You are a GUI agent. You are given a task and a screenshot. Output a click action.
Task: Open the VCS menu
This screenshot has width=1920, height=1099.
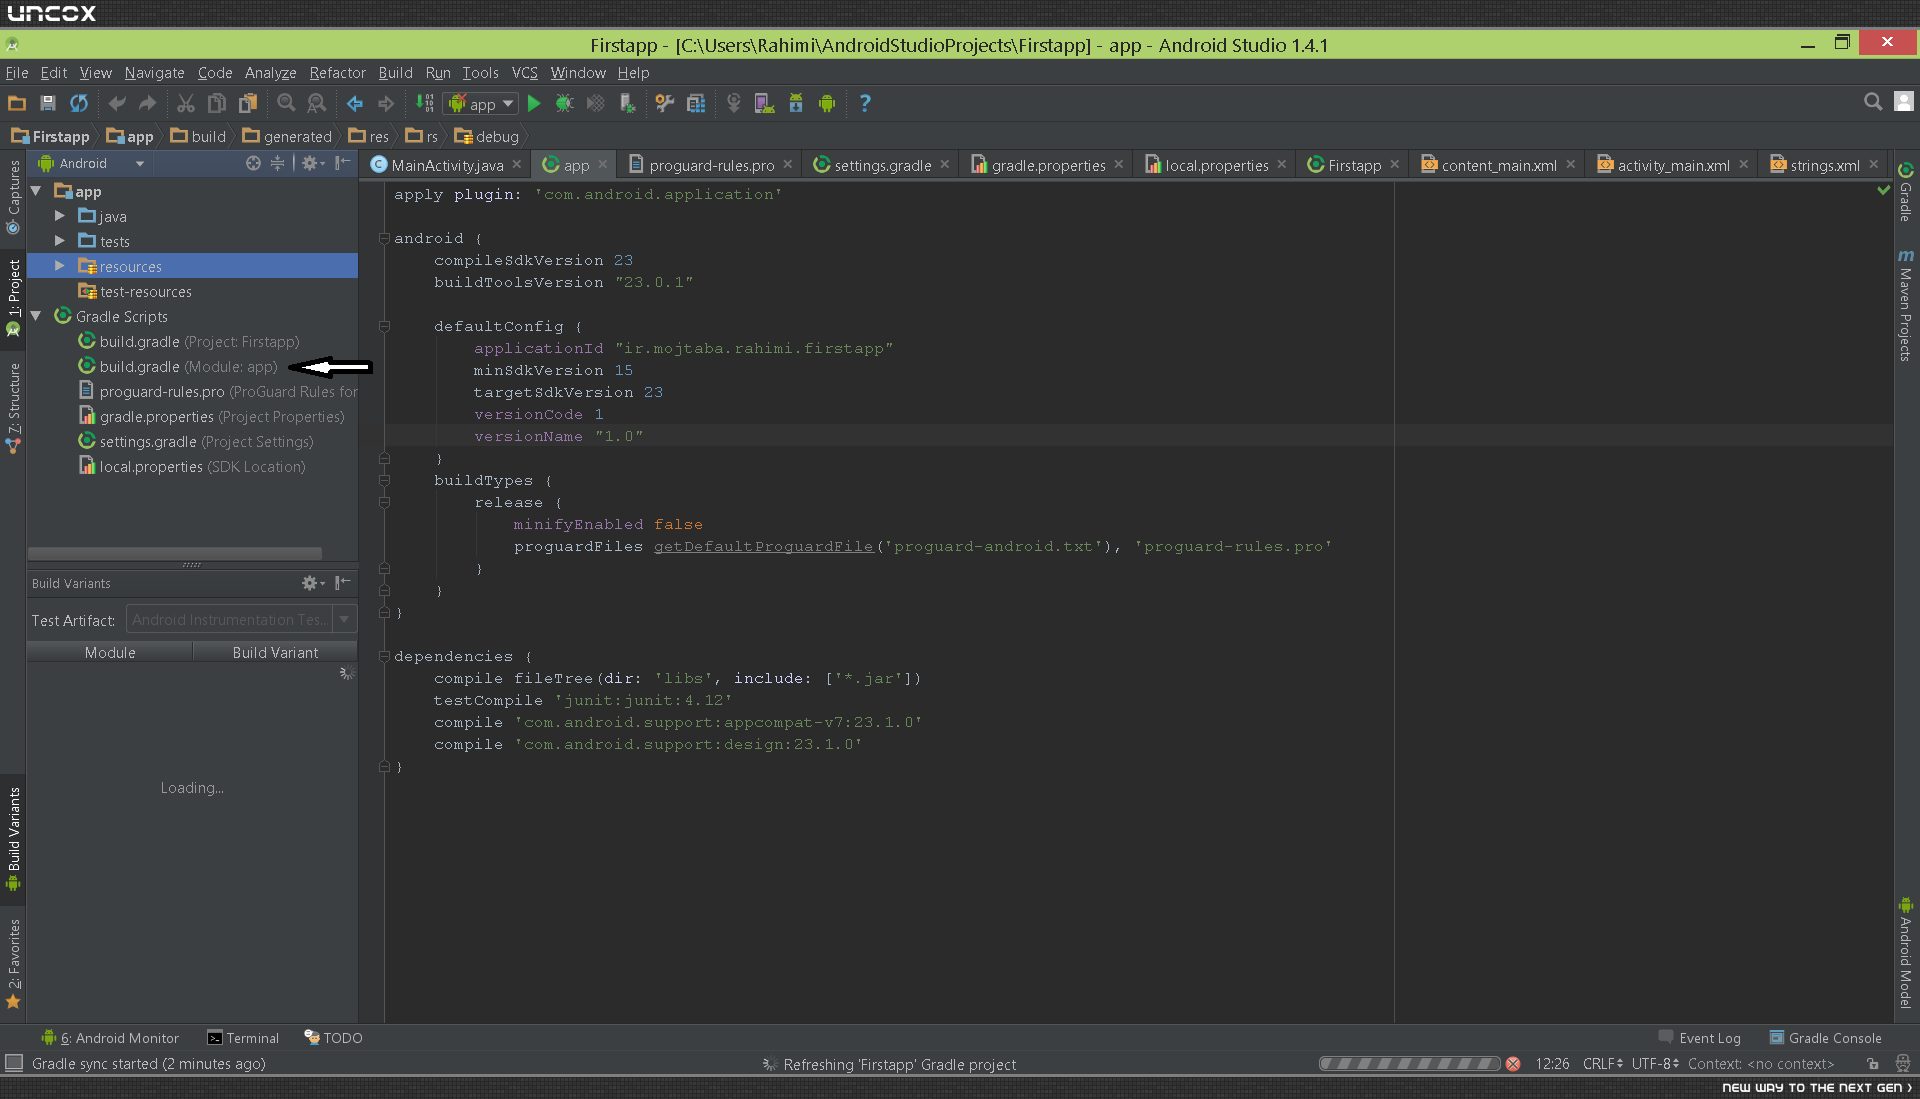point(524,73)
